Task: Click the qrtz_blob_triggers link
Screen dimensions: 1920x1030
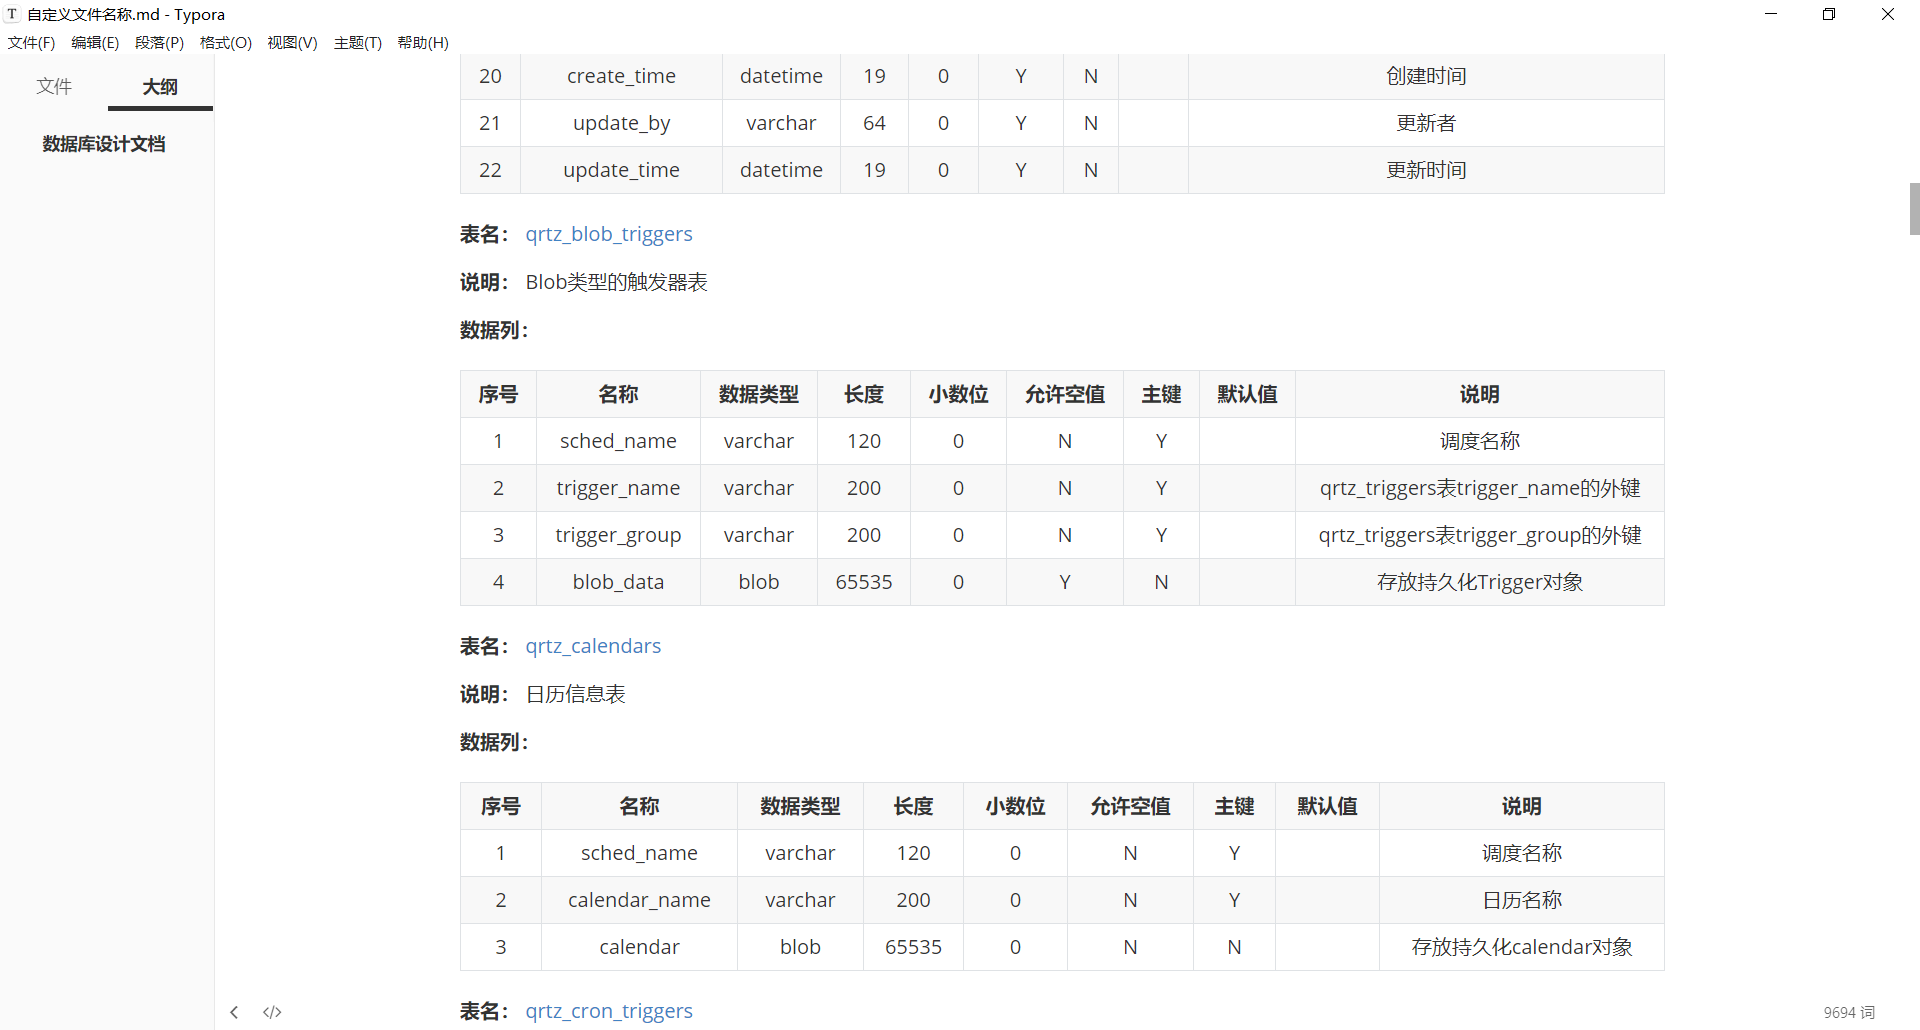Action: (609, 234)
